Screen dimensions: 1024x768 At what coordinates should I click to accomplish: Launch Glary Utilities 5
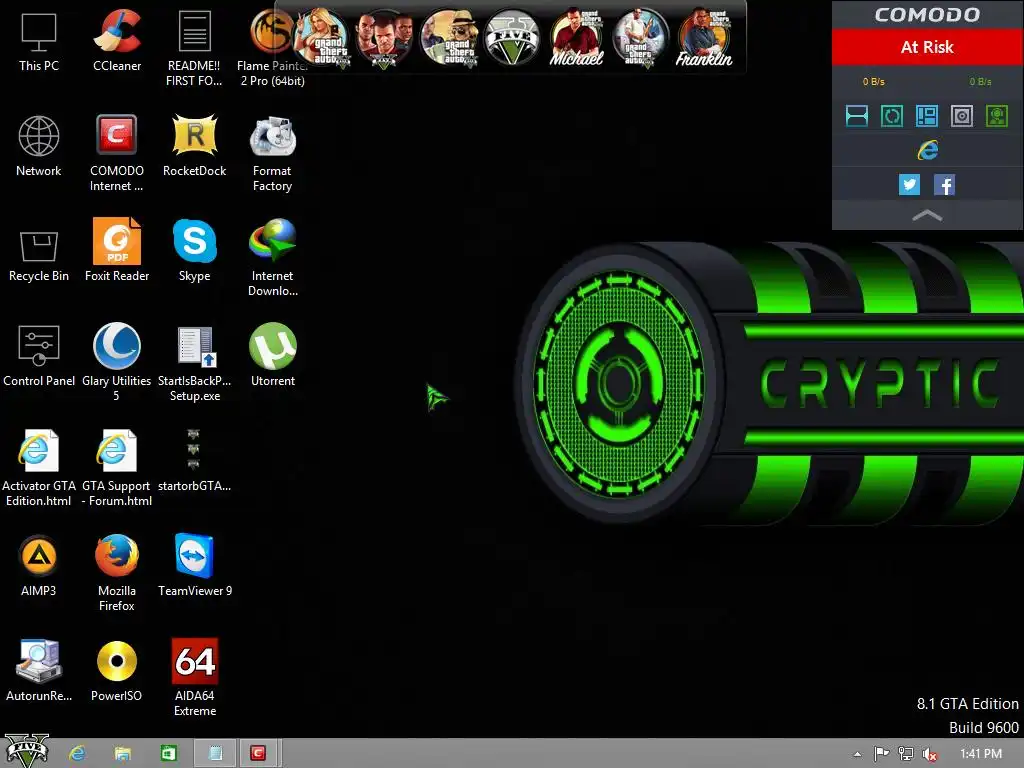tap(117, 363)
